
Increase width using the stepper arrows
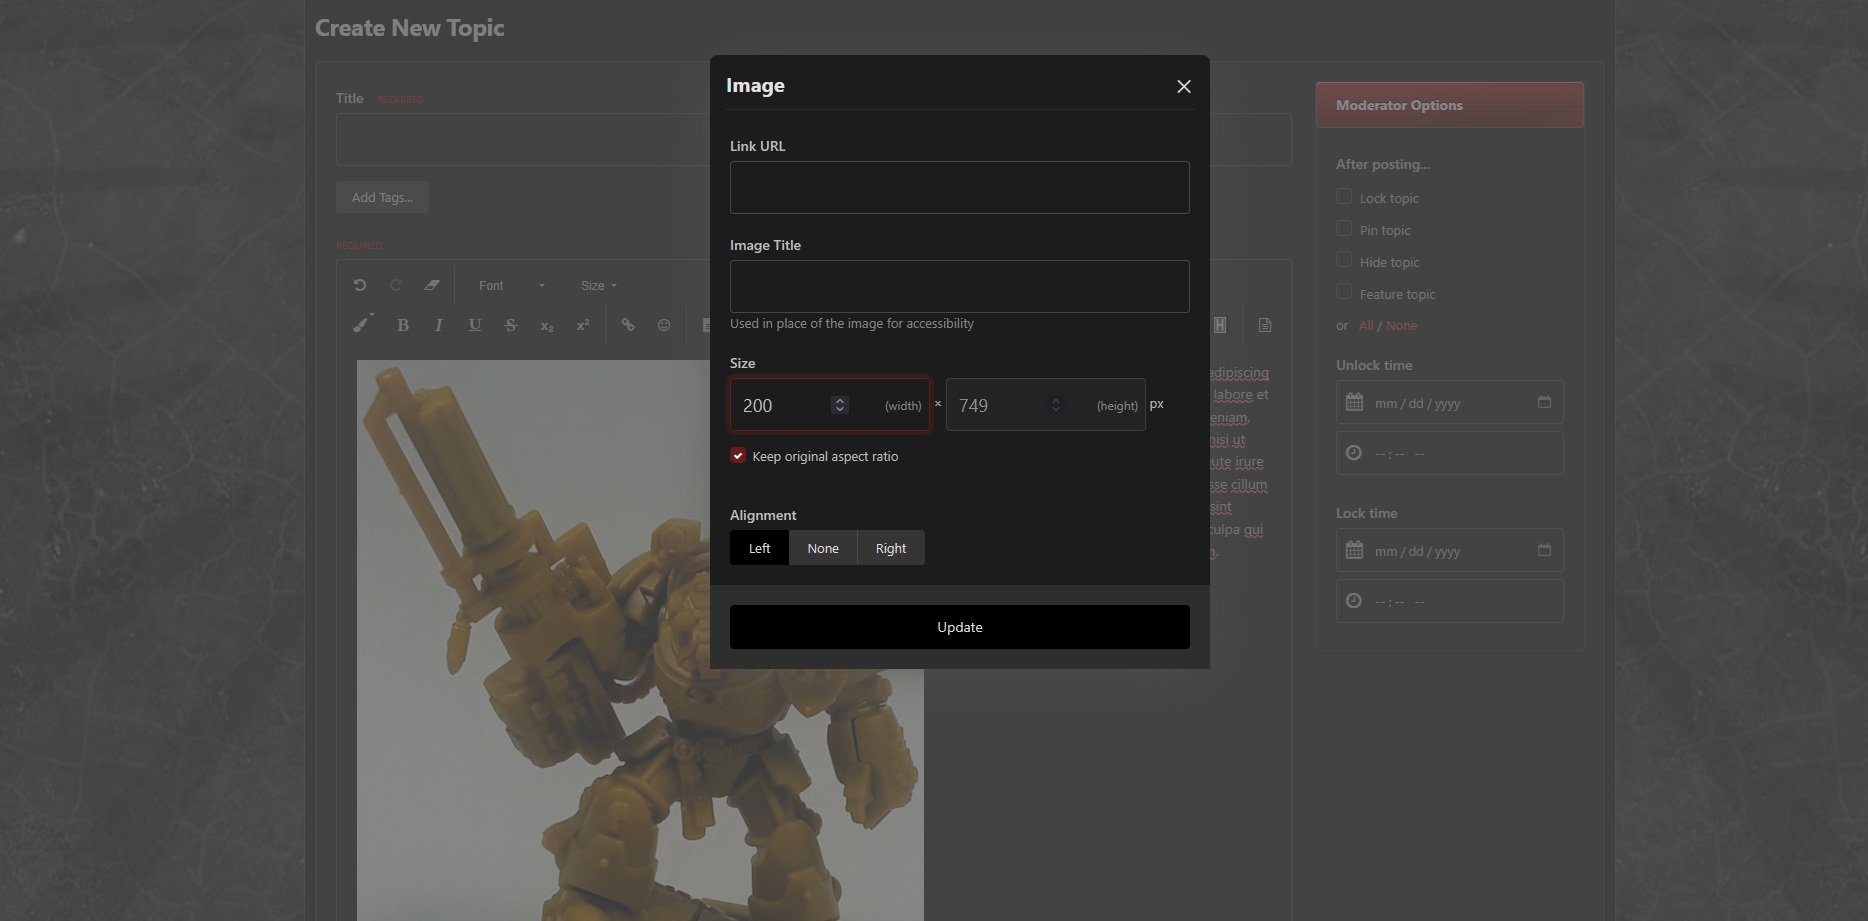[840, 400]
